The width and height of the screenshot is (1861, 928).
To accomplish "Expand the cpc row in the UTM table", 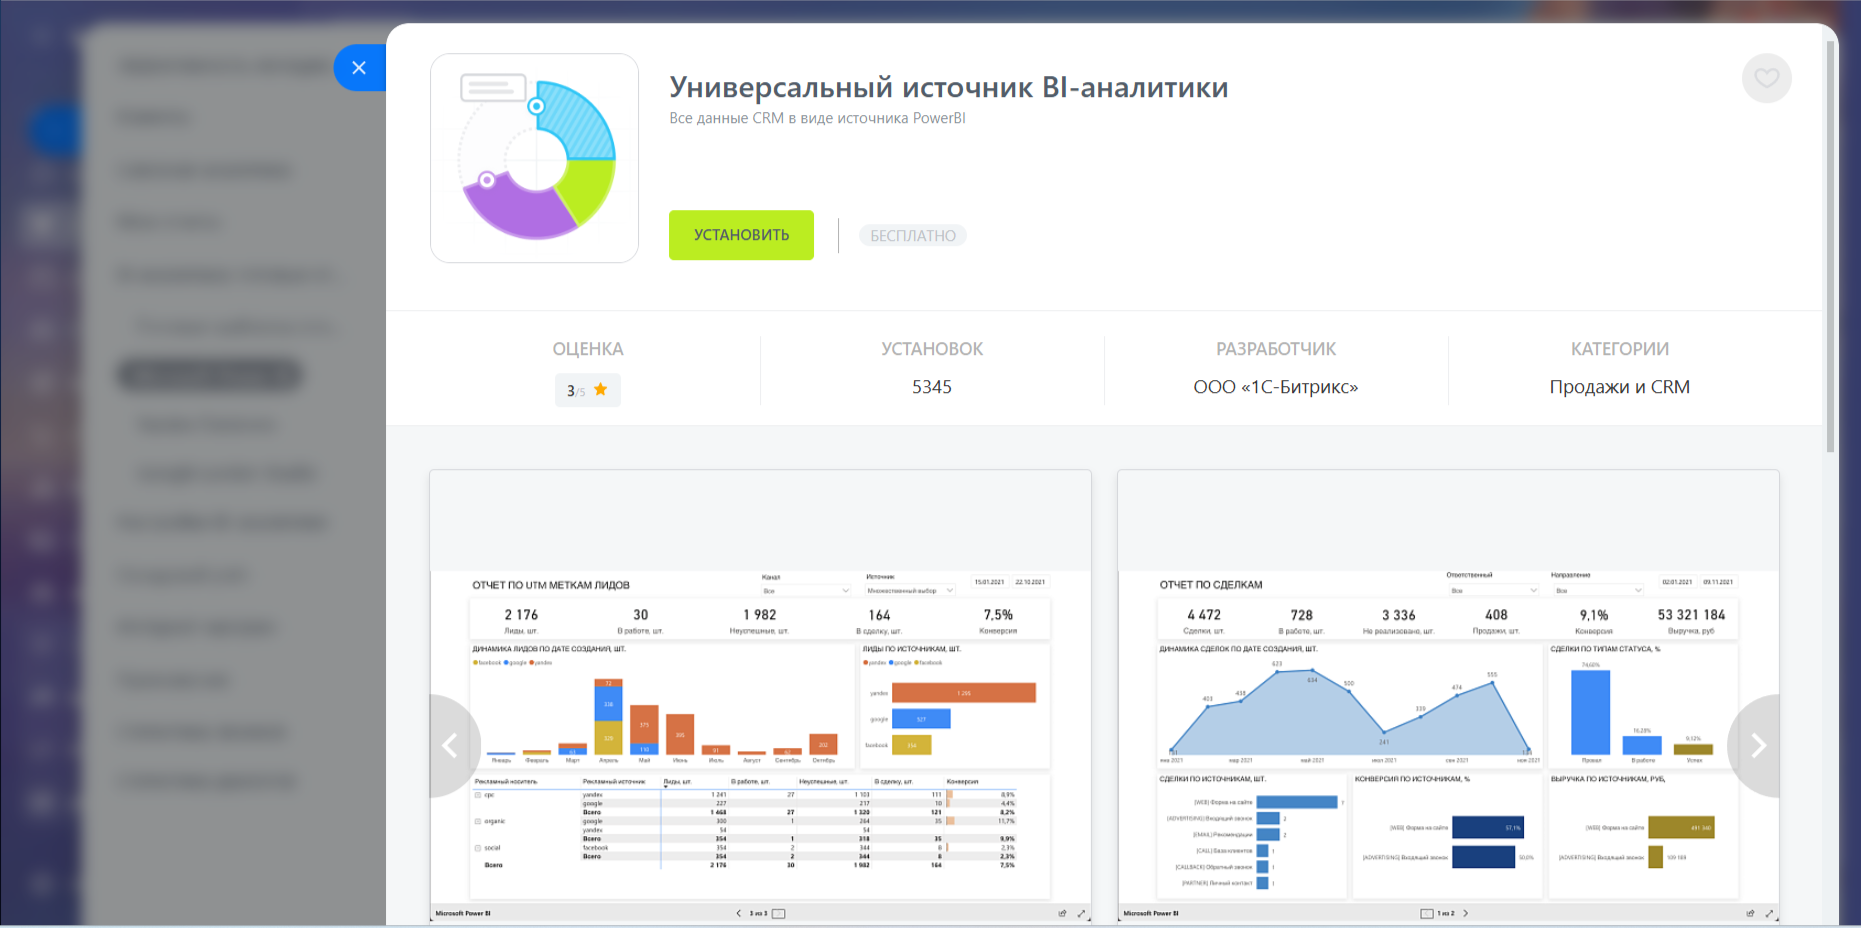I will tap(478, 795).
